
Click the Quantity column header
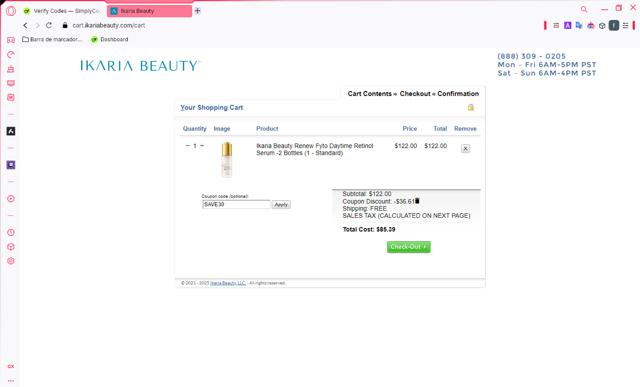tap(195, 129)
